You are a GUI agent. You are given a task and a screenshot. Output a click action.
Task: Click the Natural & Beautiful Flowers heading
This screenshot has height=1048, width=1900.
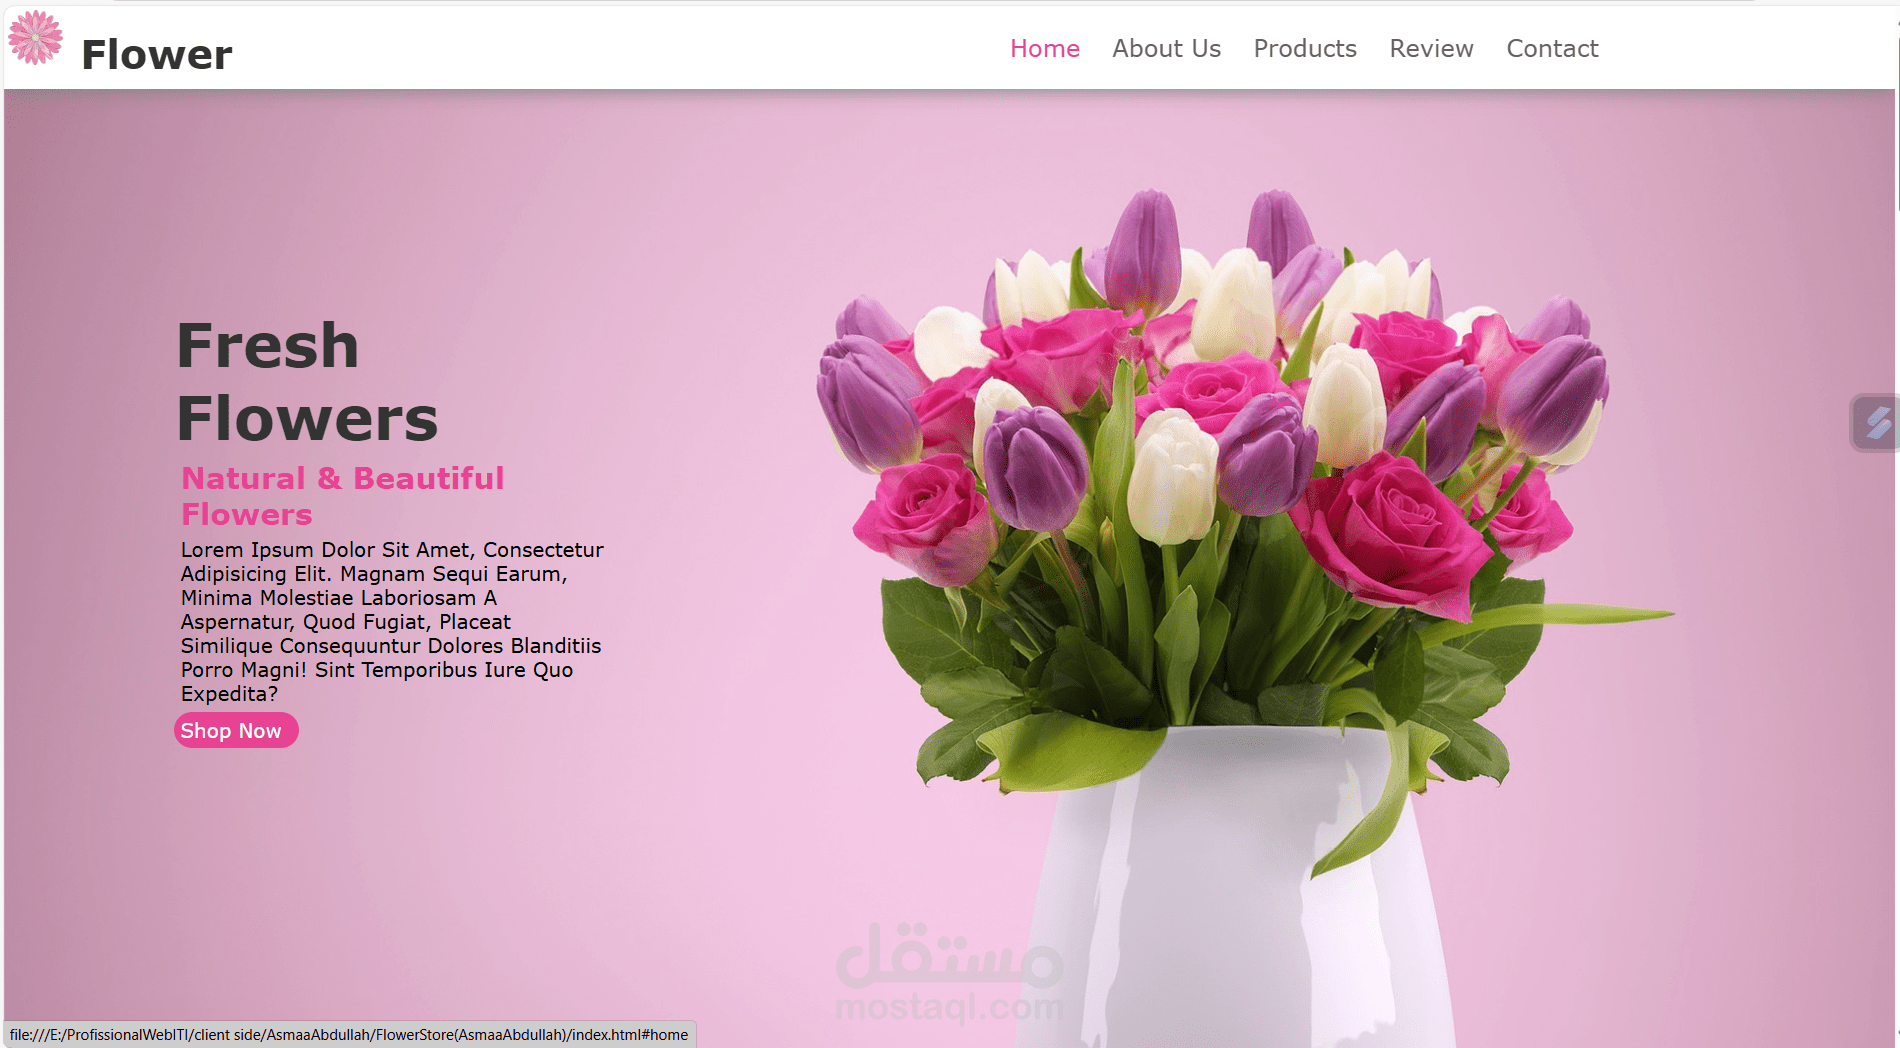pyautogui.click(x=342, y=495)
